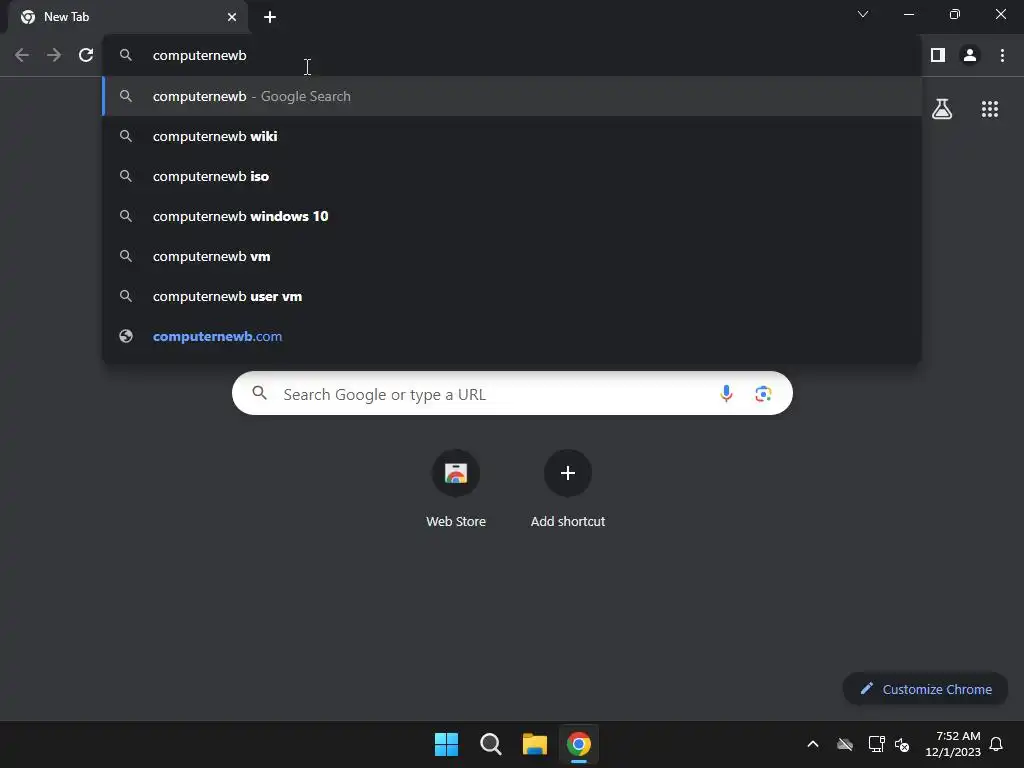Viewport: 1024px width, 768px height.
Task: Choose suggestion computernewb iso
Action: pos(512,176)
